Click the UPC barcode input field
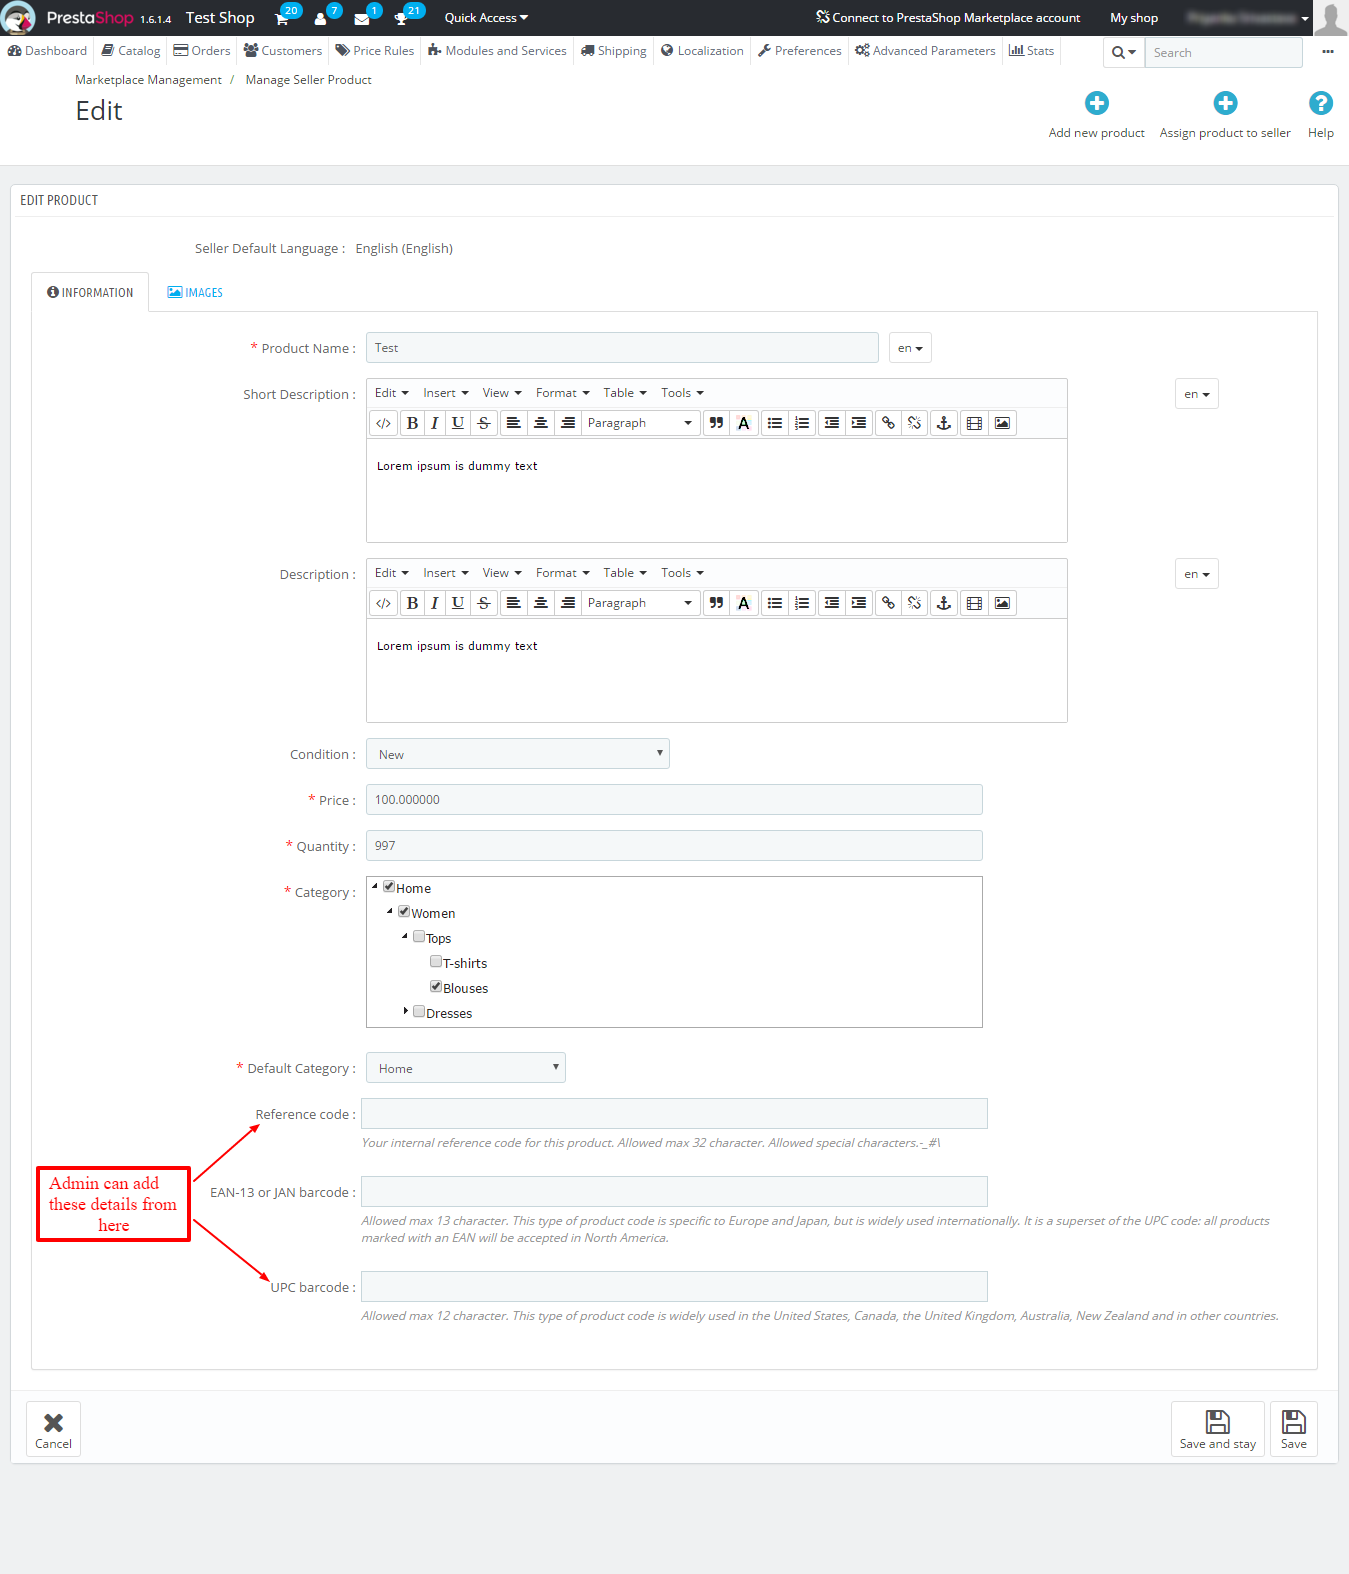 [x=674, y=1287]
